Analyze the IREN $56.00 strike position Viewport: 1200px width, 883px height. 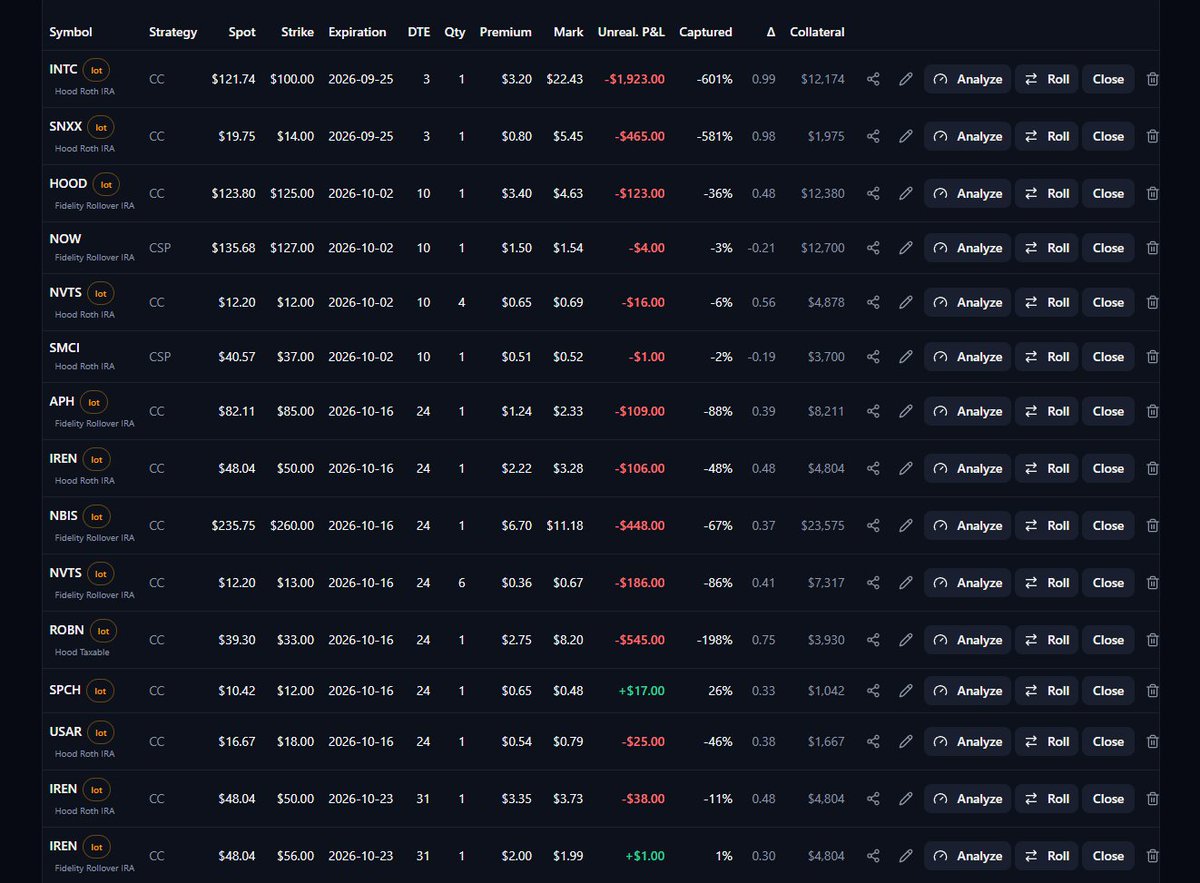pos(967,856)
